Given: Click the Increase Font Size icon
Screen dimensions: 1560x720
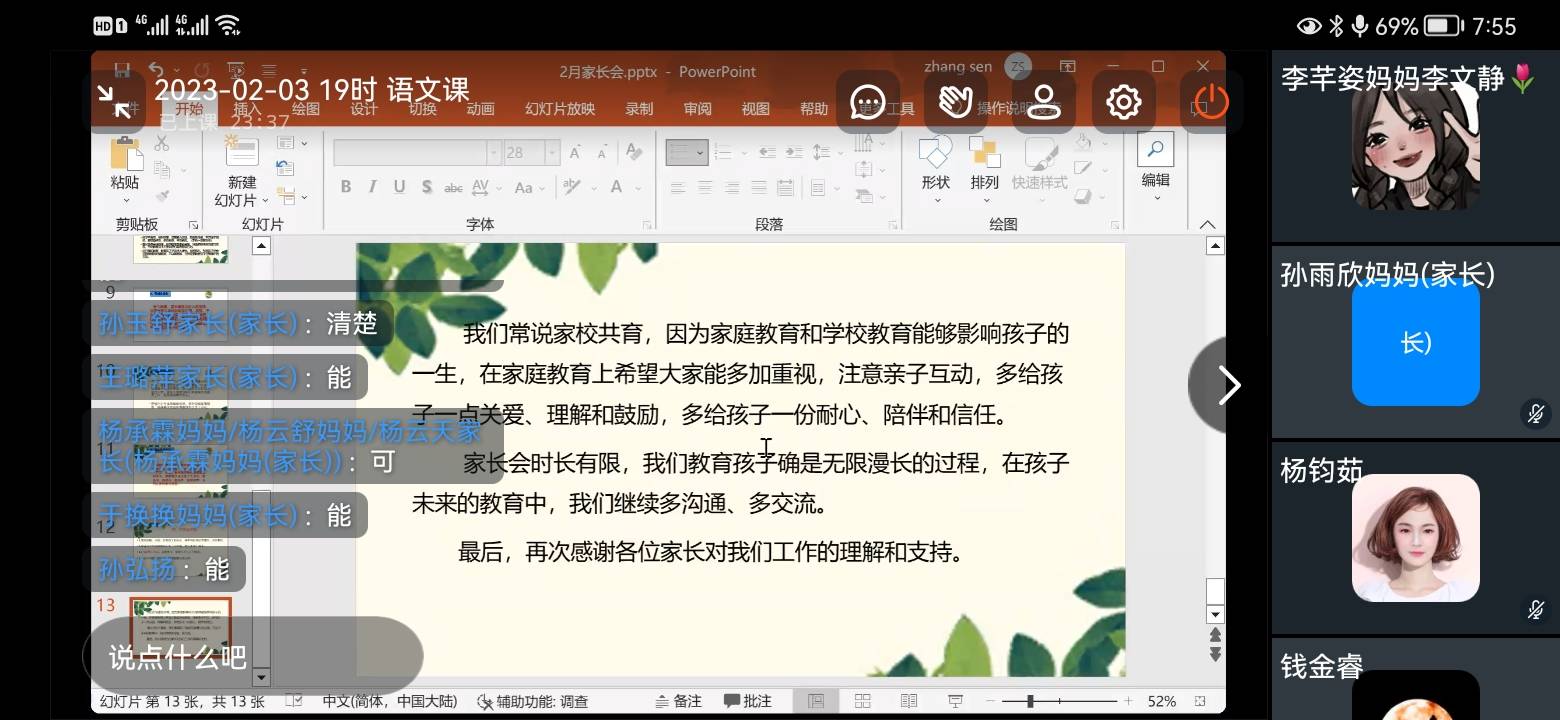Looking at the screenshot, I should point(576,153).
